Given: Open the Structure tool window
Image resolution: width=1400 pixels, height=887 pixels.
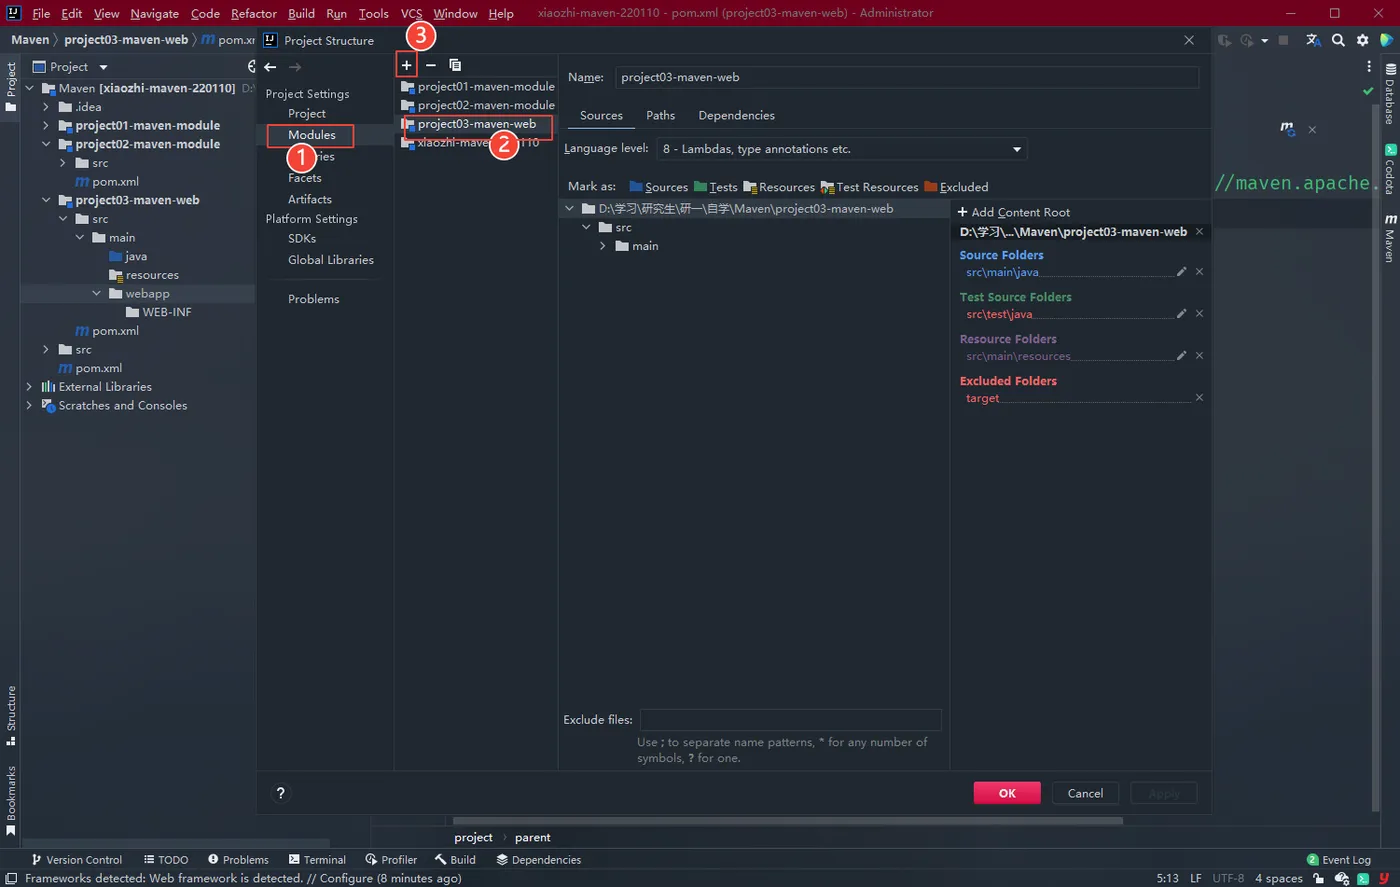Looking at the screenshot, I should click(x=11, y=716).
